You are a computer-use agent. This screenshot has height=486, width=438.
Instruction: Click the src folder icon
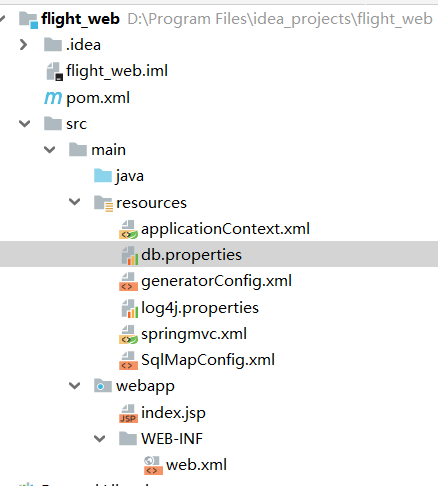pyautogui.click(x=53, y=124)
